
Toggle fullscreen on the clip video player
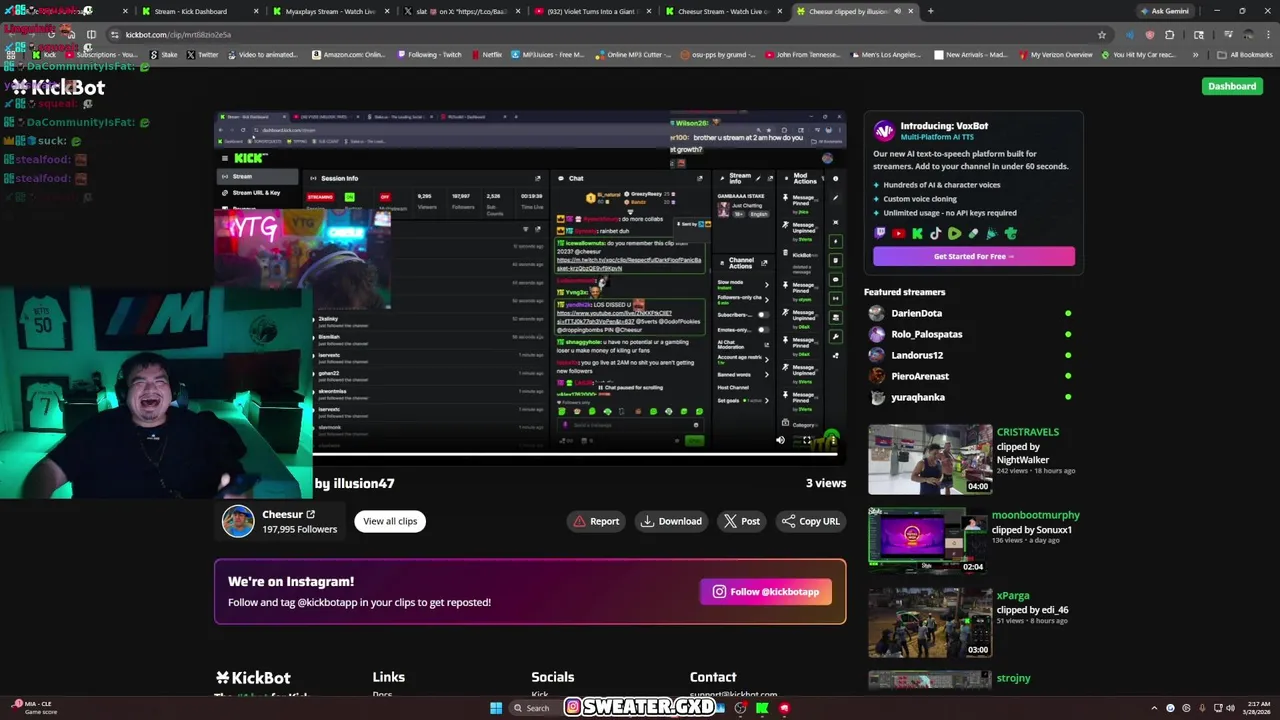[x=807, y=440]
